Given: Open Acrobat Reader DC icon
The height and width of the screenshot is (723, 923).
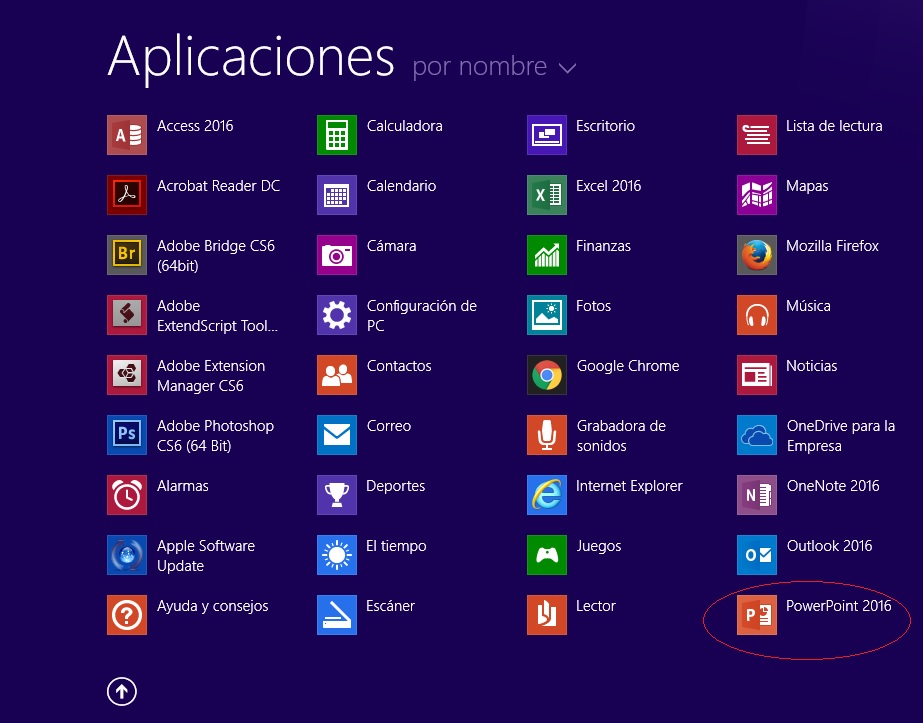Looking at the screenshot, I should [x=127, y=195].
